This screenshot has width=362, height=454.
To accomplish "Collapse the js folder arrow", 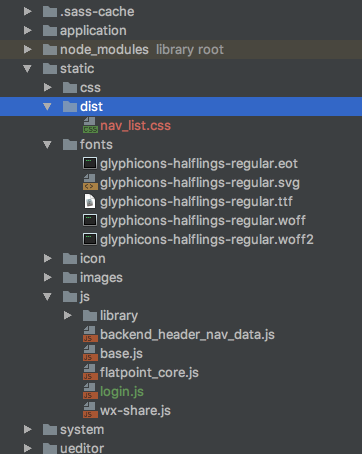I will (x=47, y=297).
